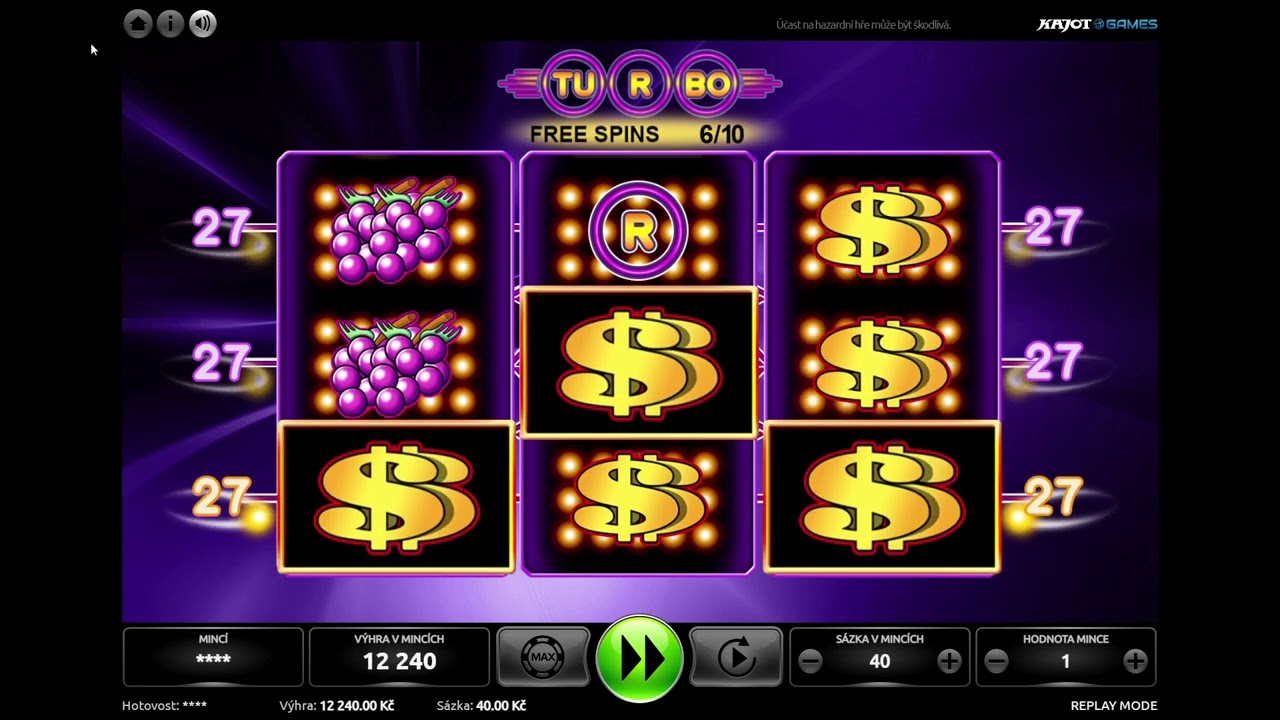Open the game info button
The height and width of the screenshot is (720, 1280).
171,23
